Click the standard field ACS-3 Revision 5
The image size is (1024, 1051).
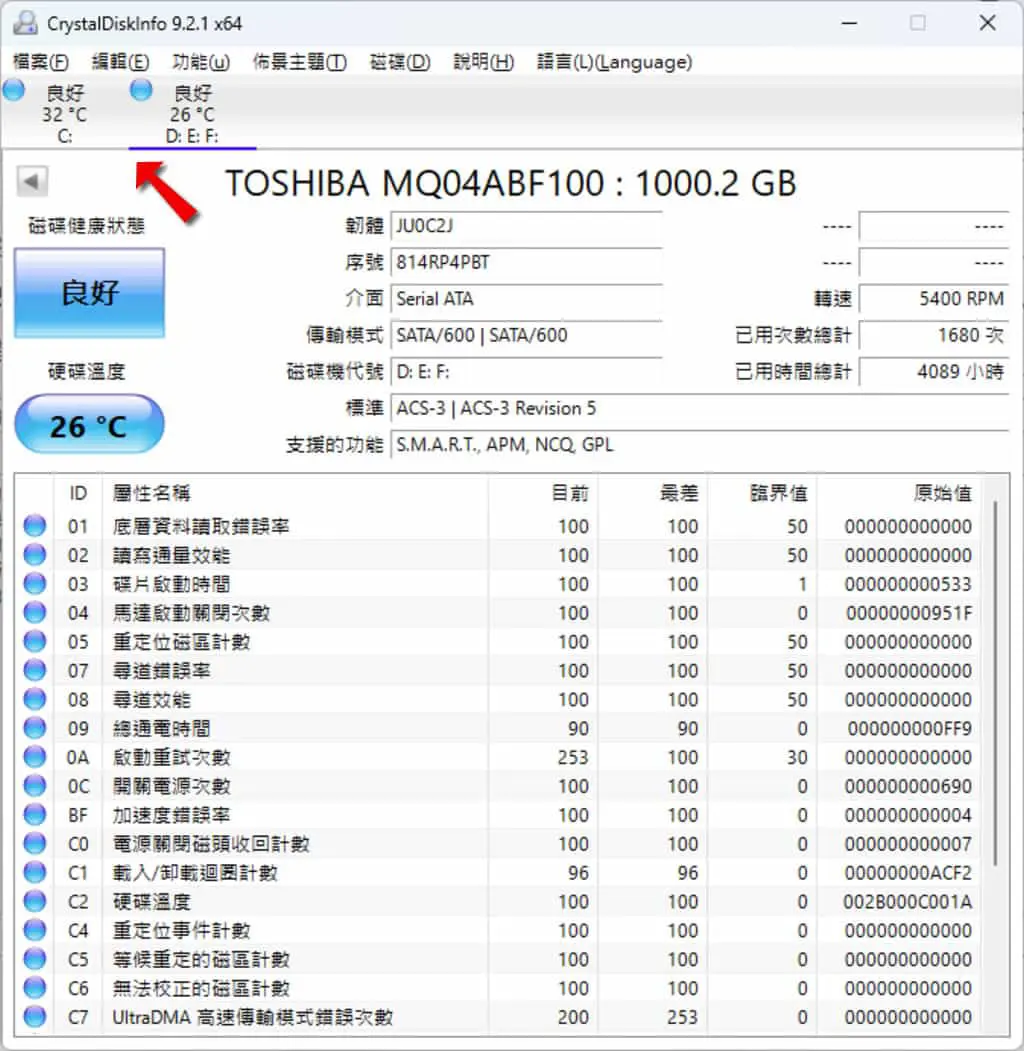[700, 408]
